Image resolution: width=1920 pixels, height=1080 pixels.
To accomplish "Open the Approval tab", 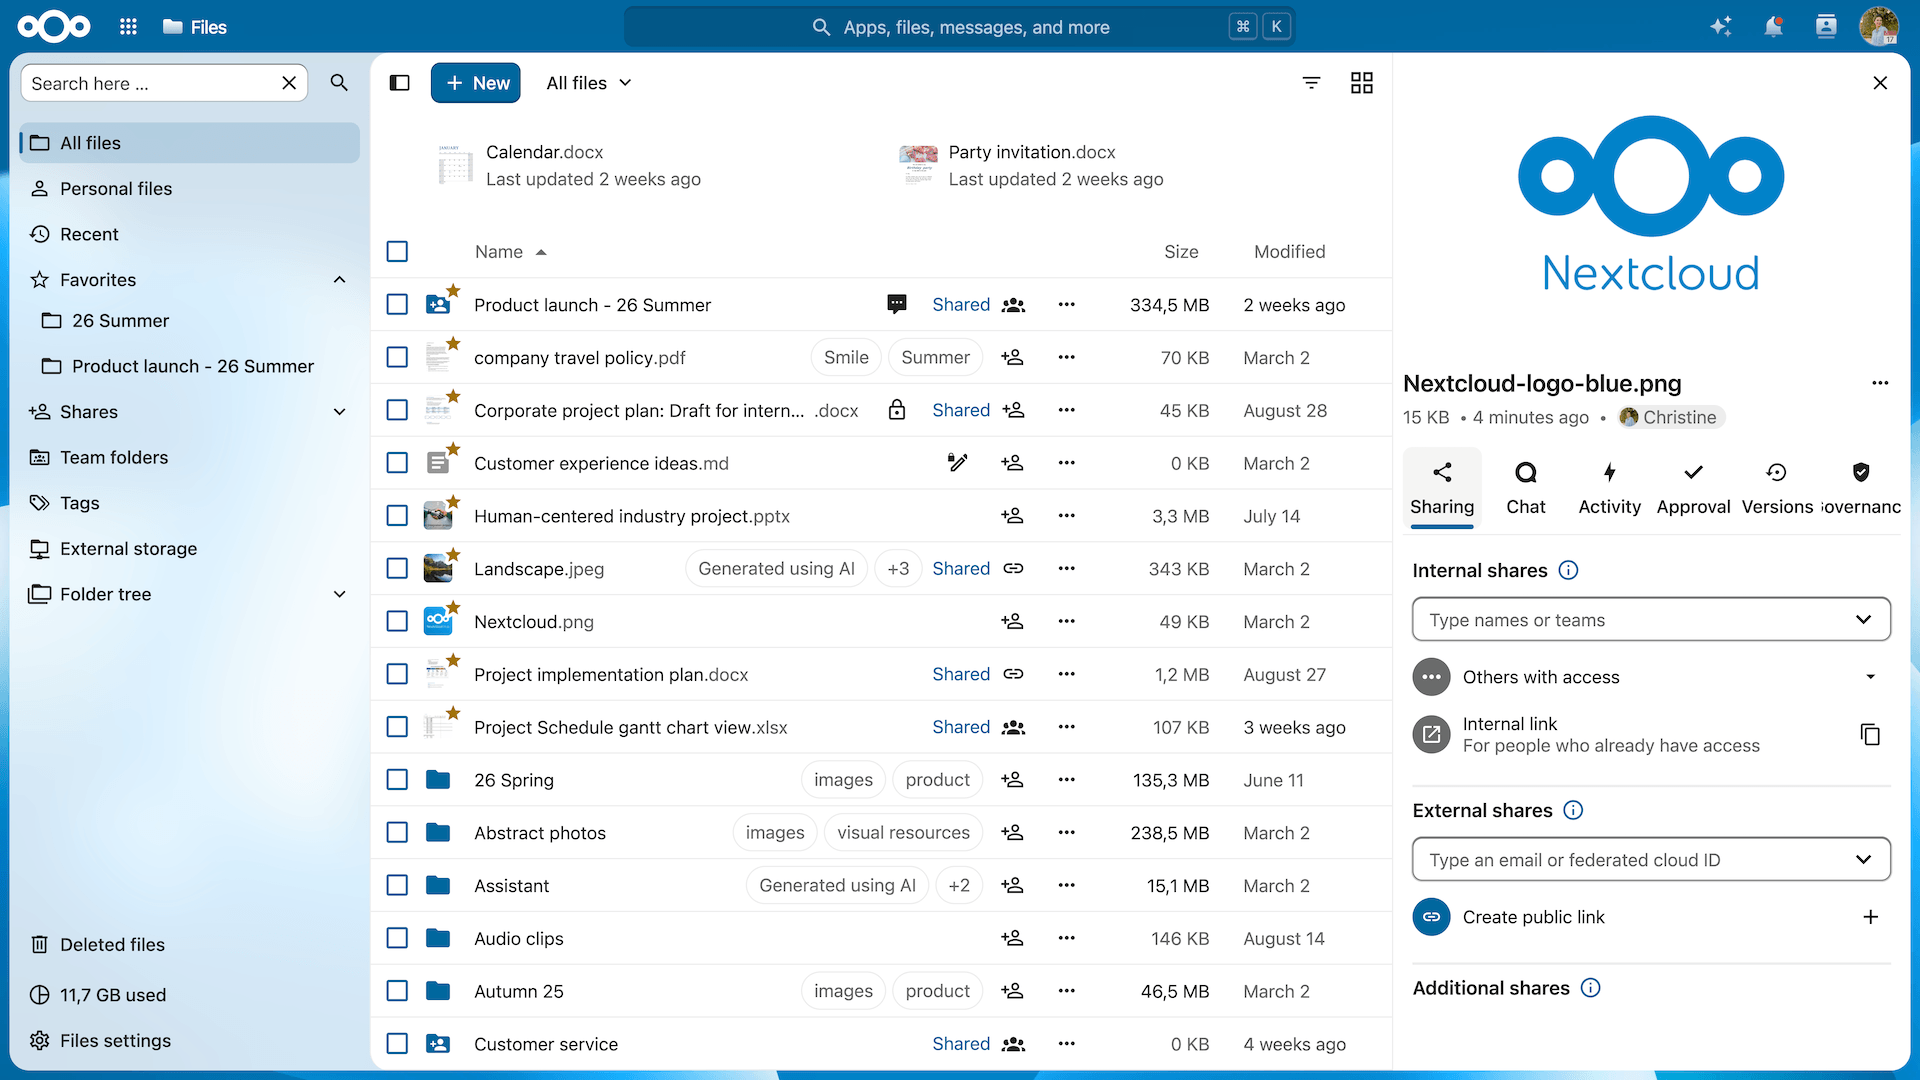I will click(1693, 488).
